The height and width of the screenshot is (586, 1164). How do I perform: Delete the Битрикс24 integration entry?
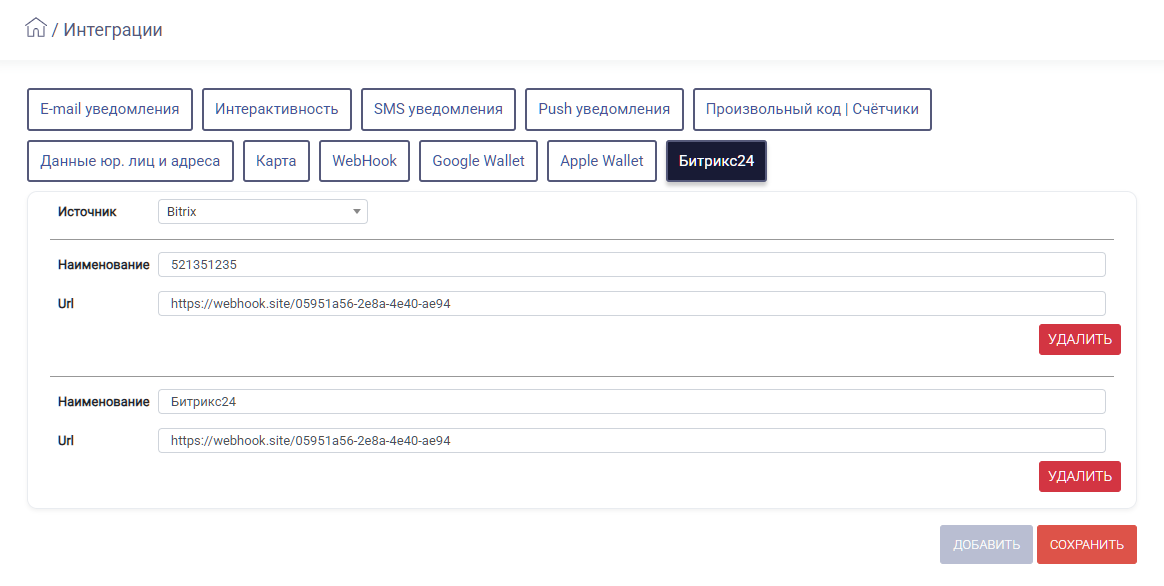coord(1079,476)
